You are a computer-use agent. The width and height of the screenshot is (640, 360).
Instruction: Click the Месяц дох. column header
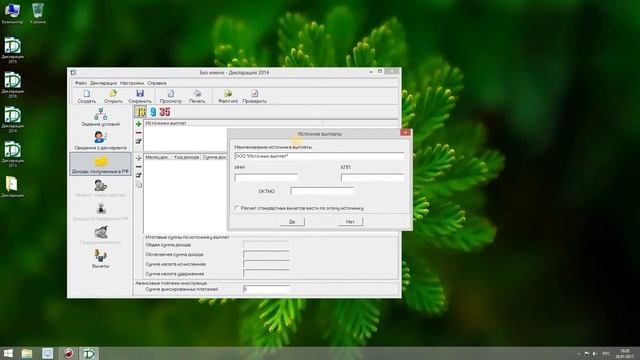pos(157,157)
